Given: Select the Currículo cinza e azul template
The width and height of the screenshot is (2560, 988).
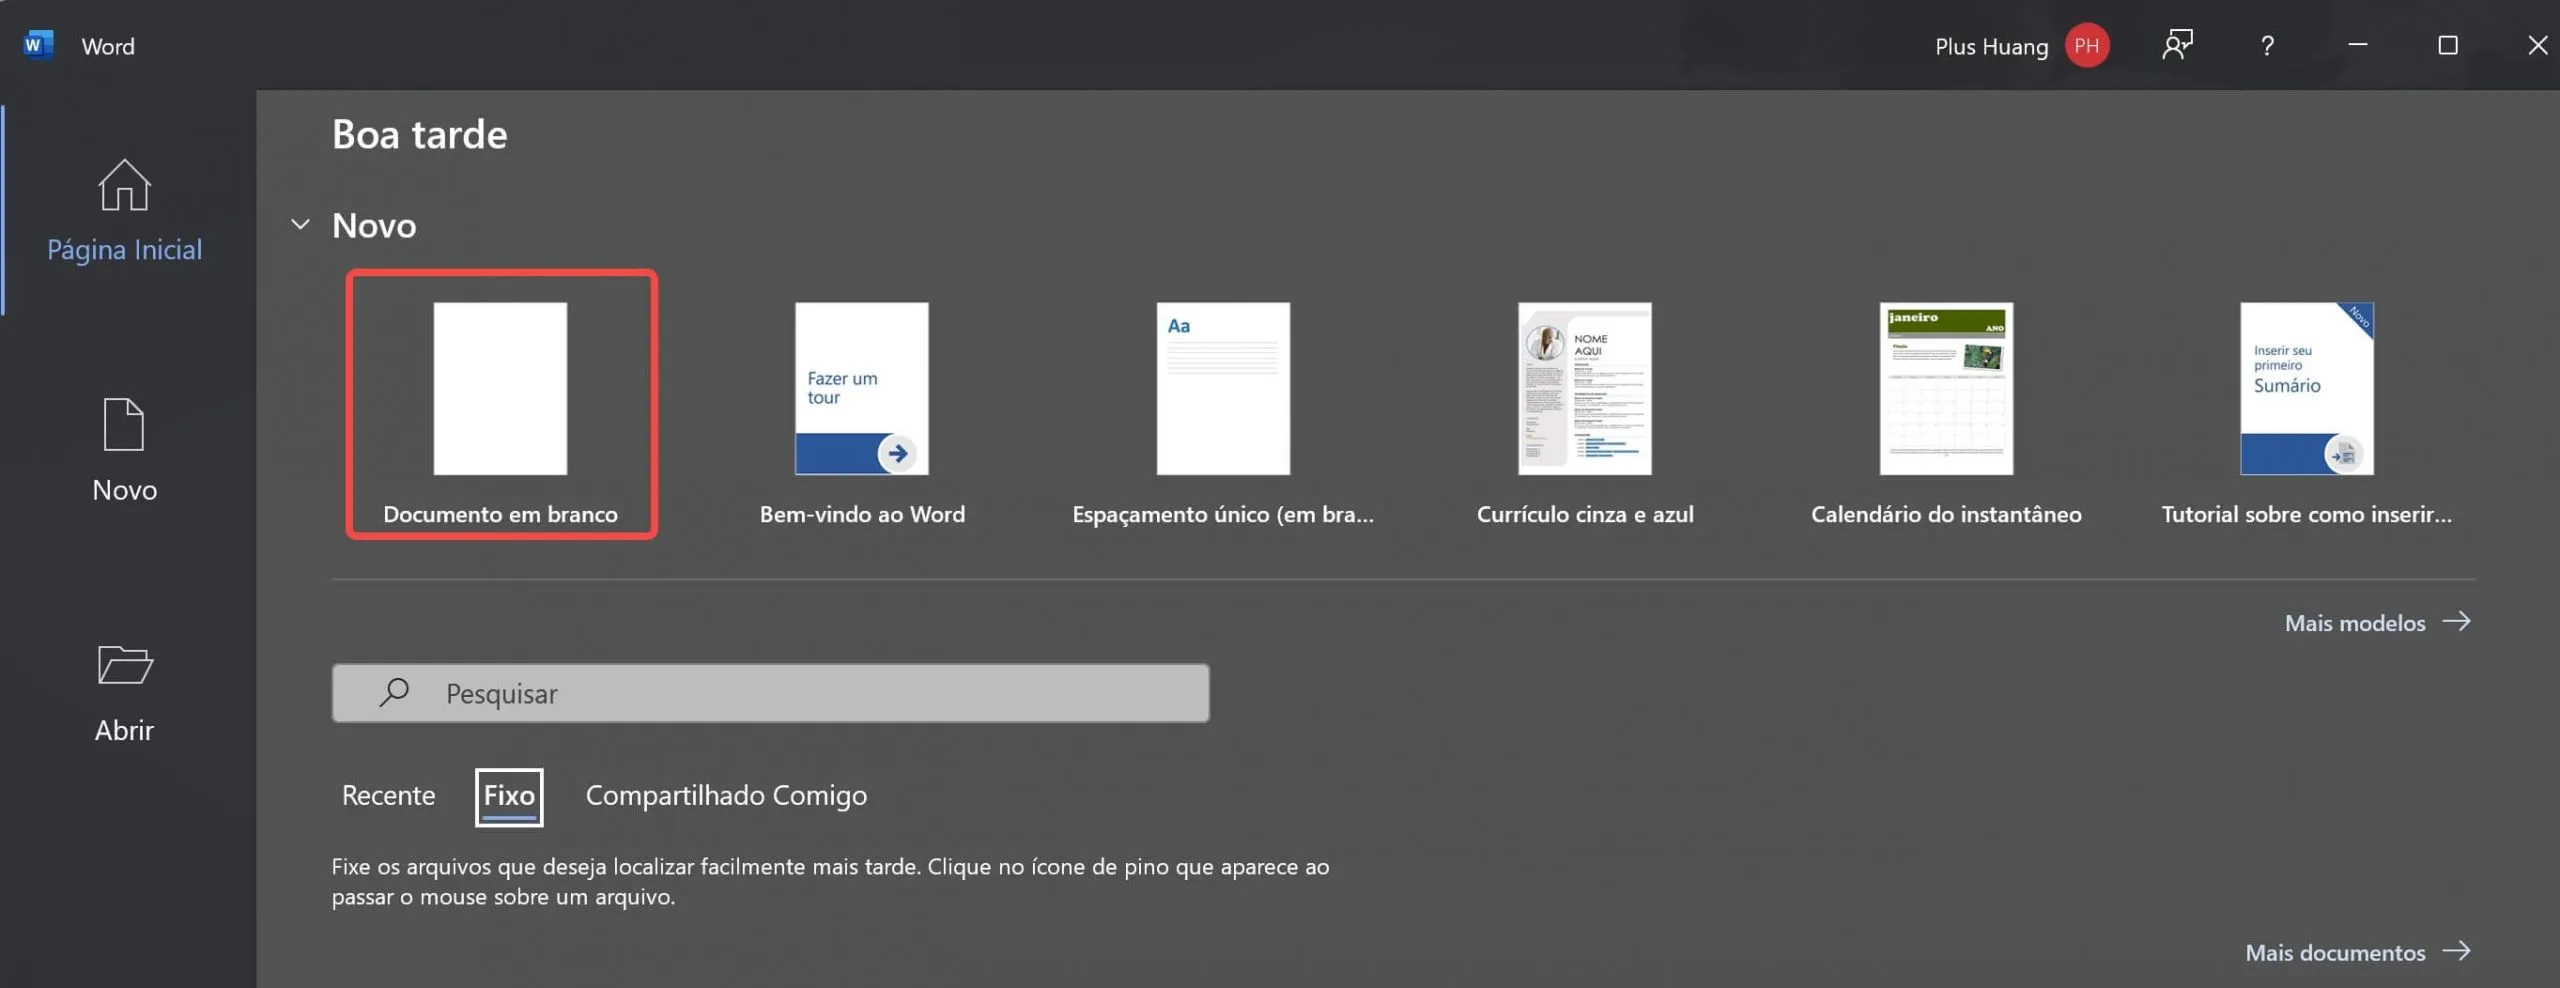Looking at the screenshot, I should [x=1585, y=413].
